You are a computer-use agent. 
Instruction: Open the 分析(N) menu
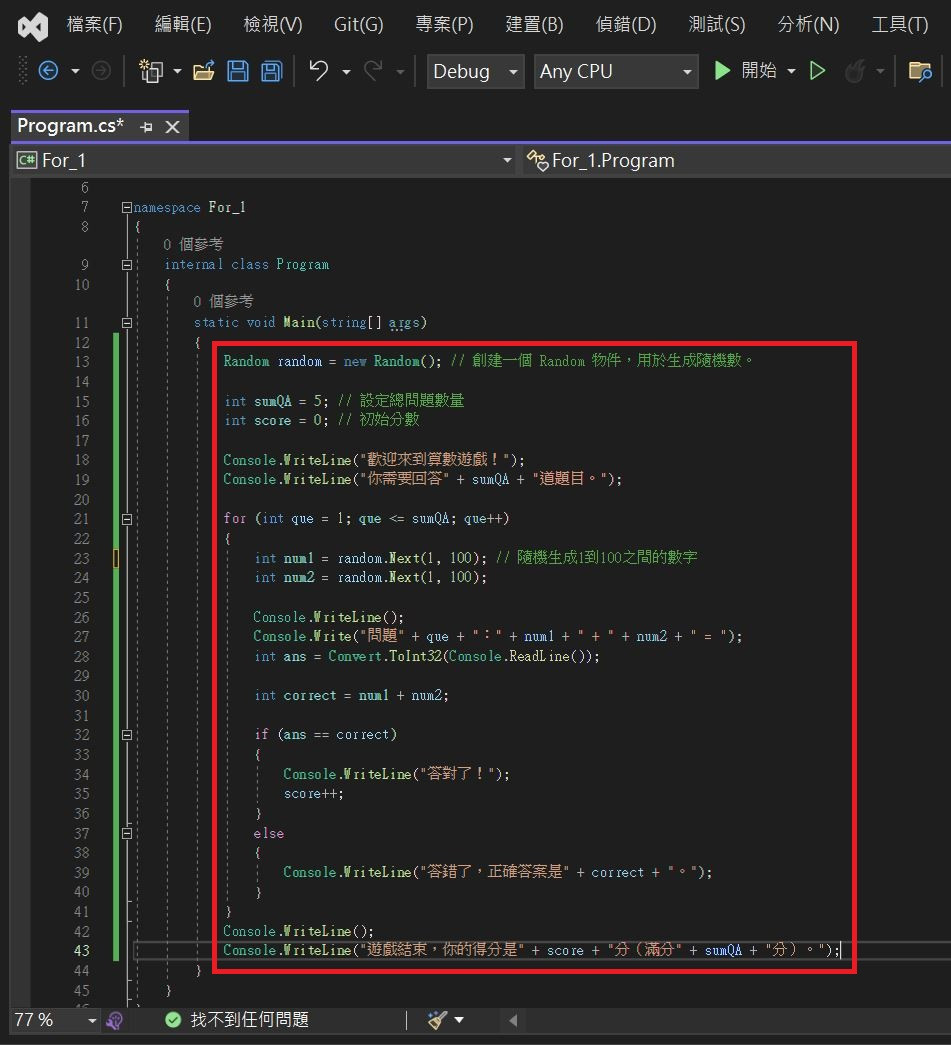click(808, 25)
